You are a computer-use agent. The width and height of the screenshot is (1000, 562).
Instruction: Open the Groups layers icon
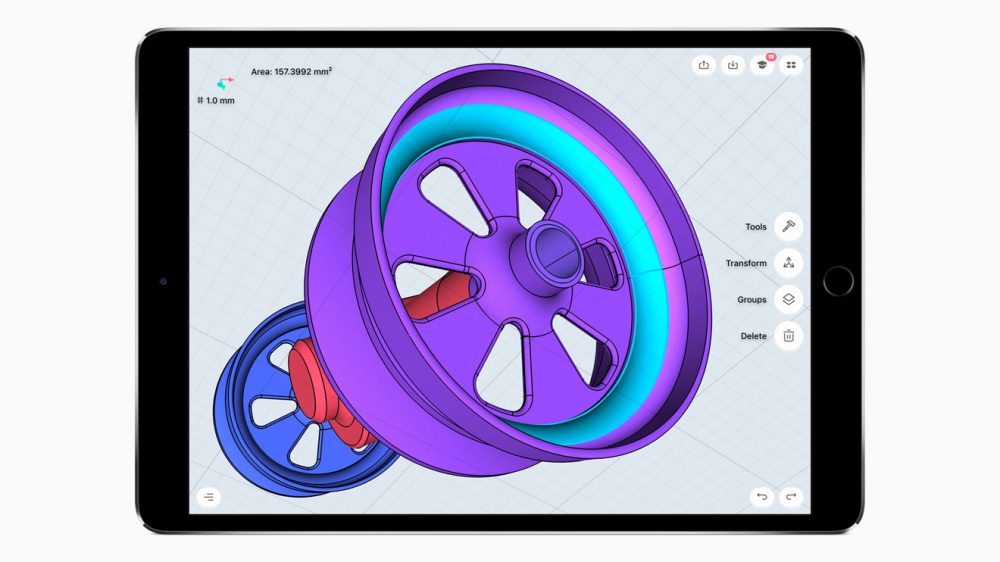(788, 299)
